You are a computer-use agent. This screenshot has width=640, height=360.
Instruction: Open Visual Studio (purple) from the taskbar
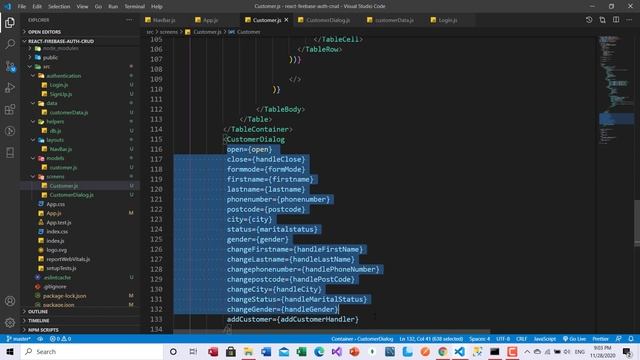click(x=337, y=351)
